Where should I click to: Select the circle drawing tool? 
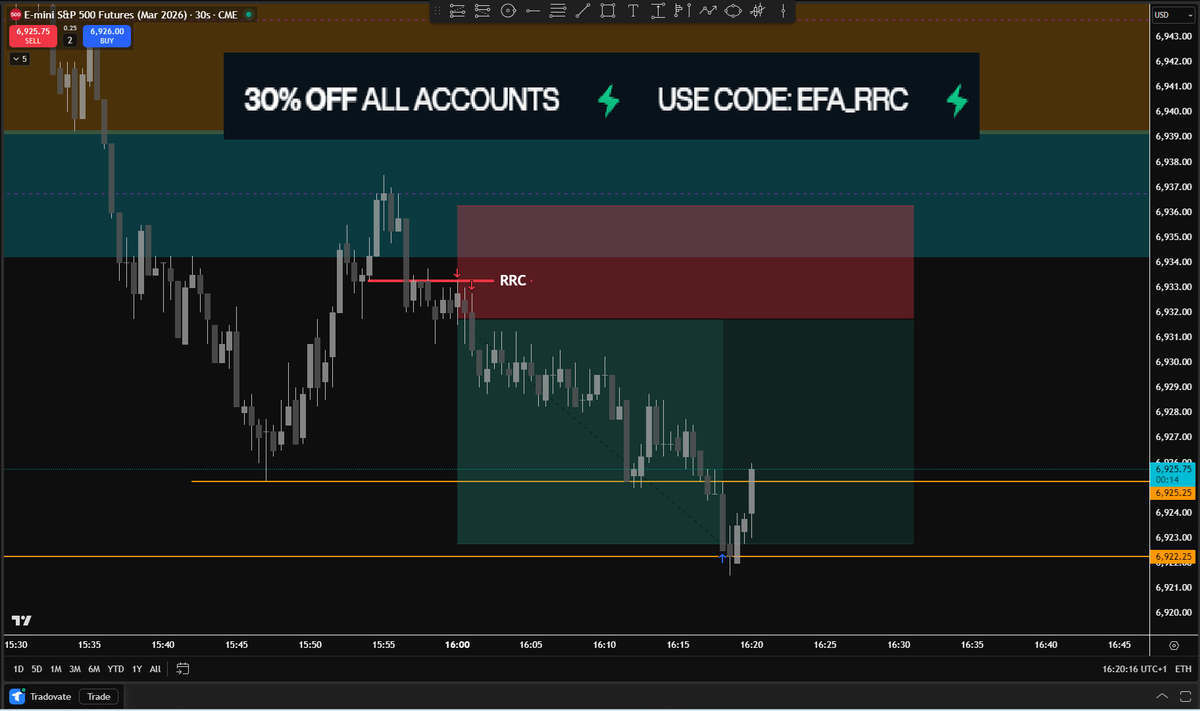(x=508, y=11)
